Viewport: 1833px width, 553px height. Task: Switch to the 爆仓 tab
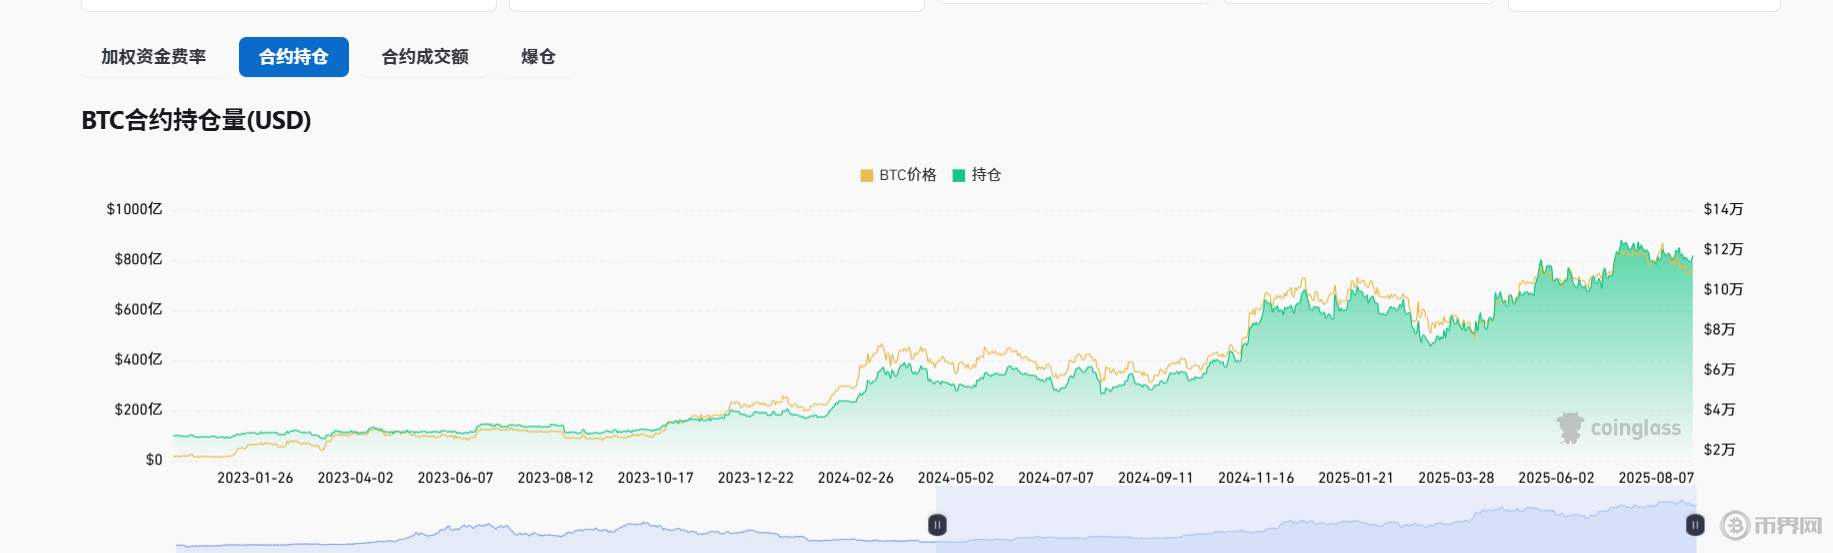pos(538,57)
